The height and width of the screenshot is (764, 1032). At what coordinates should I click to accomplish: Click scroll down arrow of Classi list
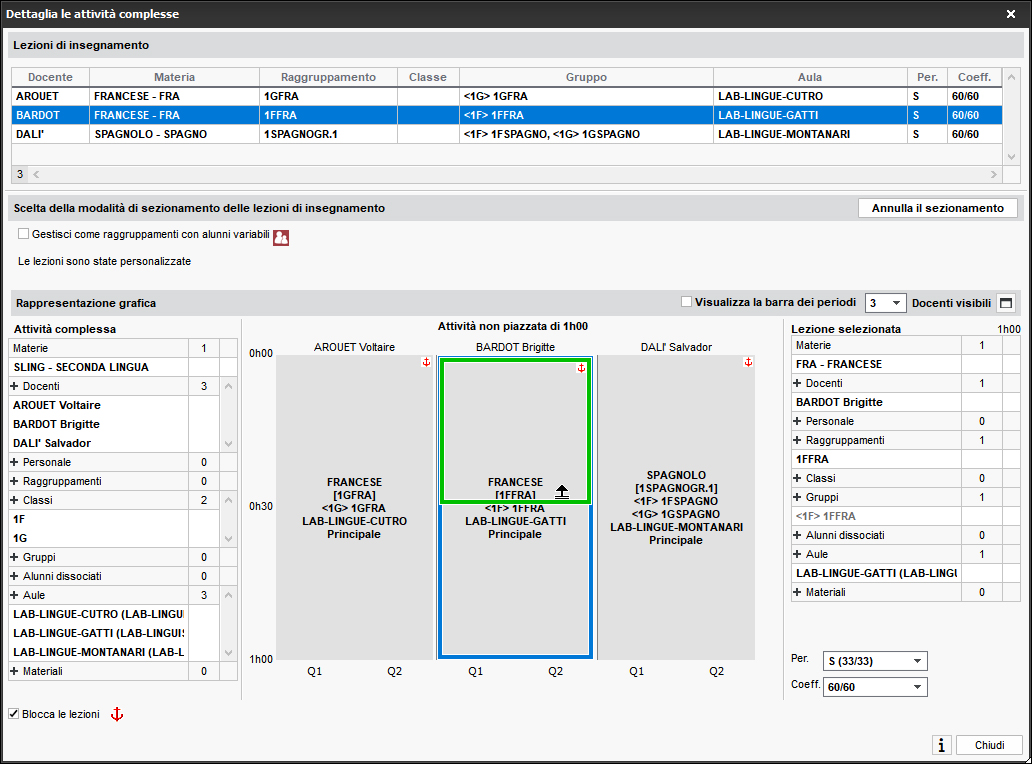click(228, 538)
